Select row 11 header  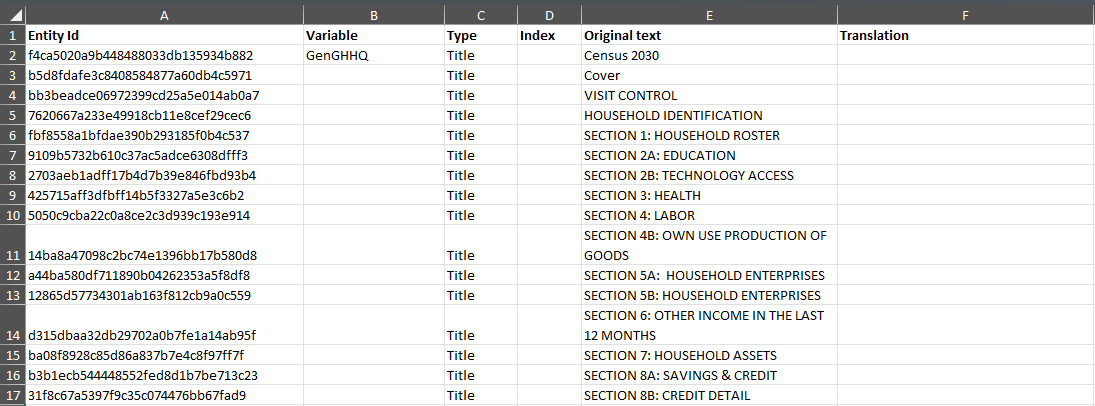(12, 245)
